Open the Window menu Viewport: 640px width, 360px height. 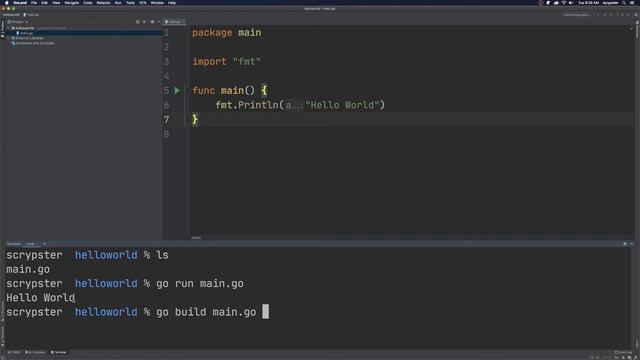[157, 2]
